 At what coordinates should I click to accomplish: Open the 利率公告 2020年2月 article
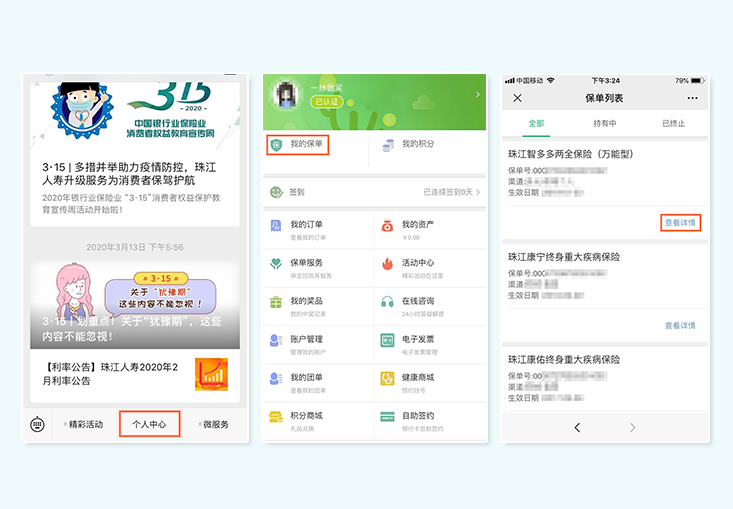[x=135, y=374]
